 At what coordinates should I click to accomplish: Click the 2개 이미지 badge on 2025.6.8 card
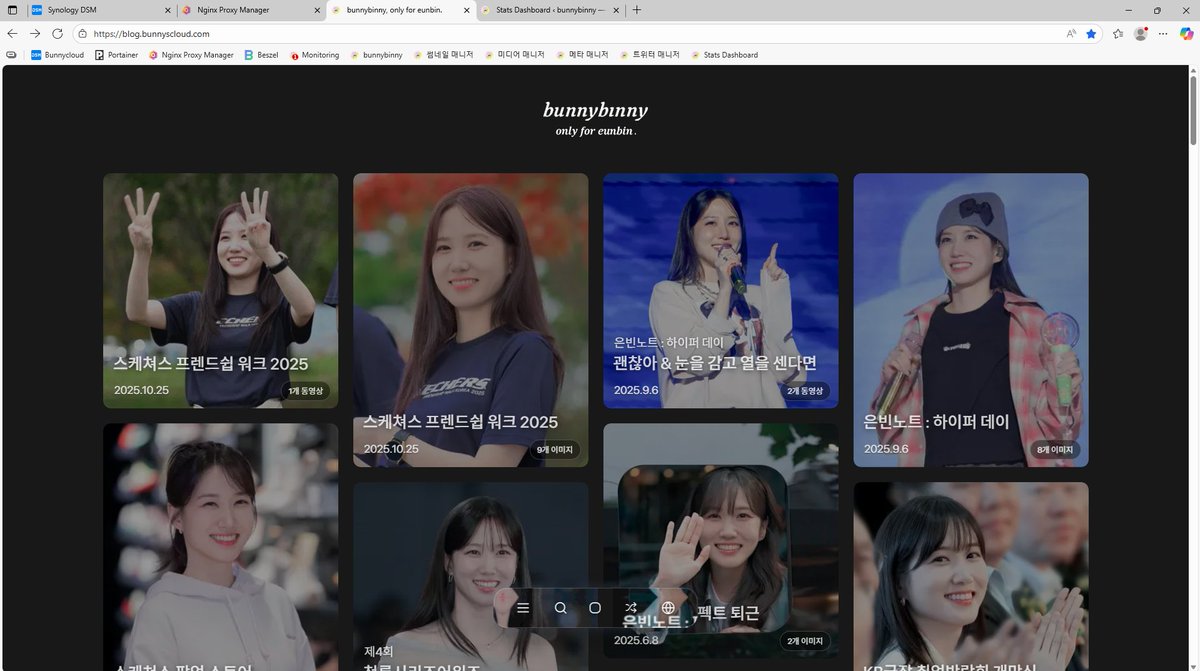[x=805, y=641]
